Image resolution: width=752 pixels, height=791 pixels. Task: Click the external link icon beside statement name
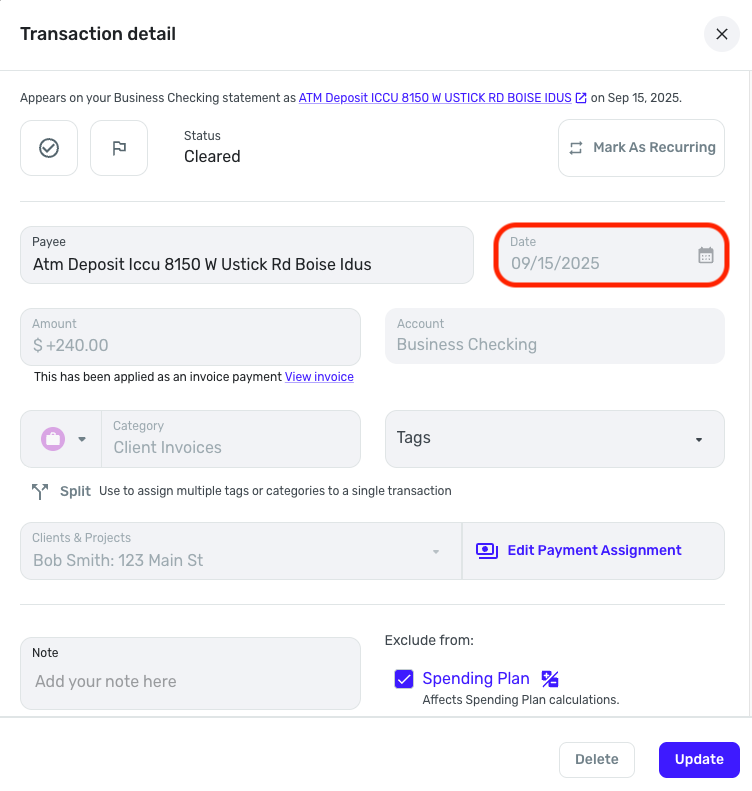pyautogui.click(x=581, y=98)
